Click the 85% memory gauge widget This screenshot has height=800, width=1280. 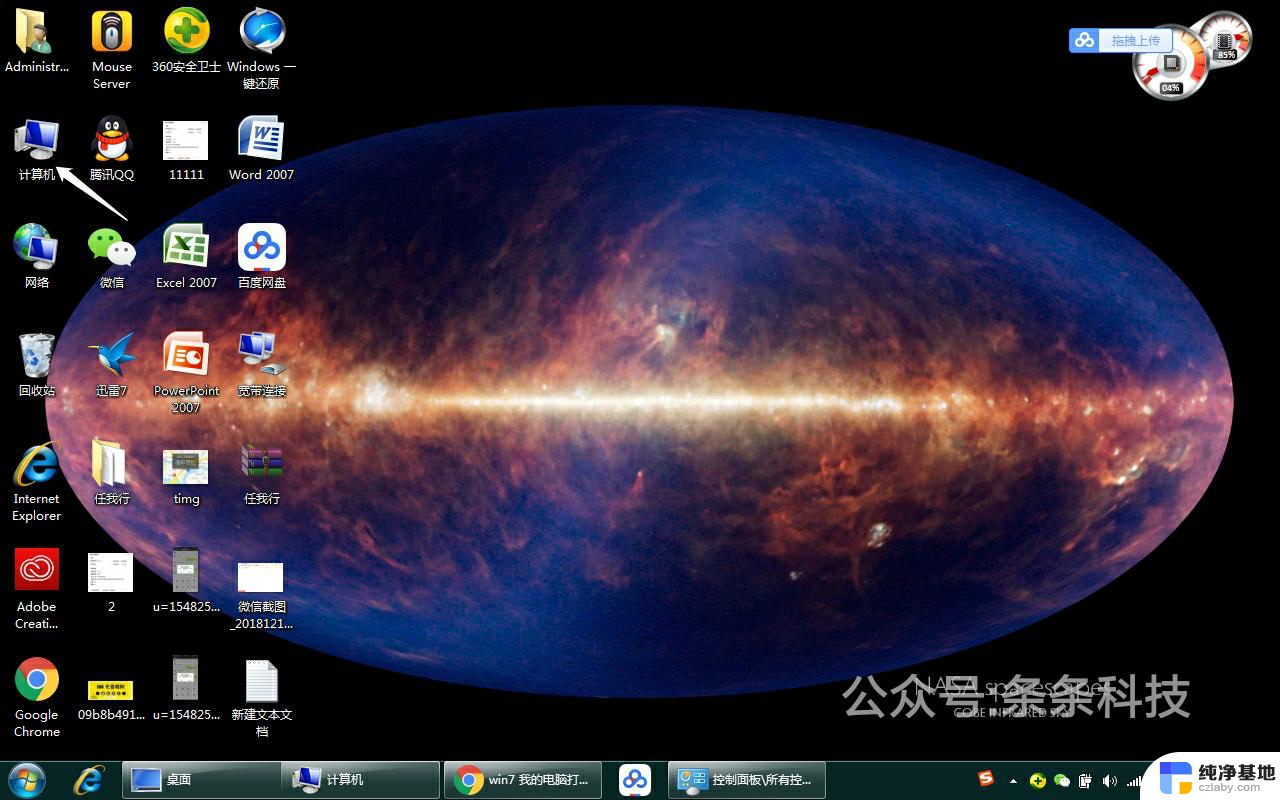(x=1224, y=41)
